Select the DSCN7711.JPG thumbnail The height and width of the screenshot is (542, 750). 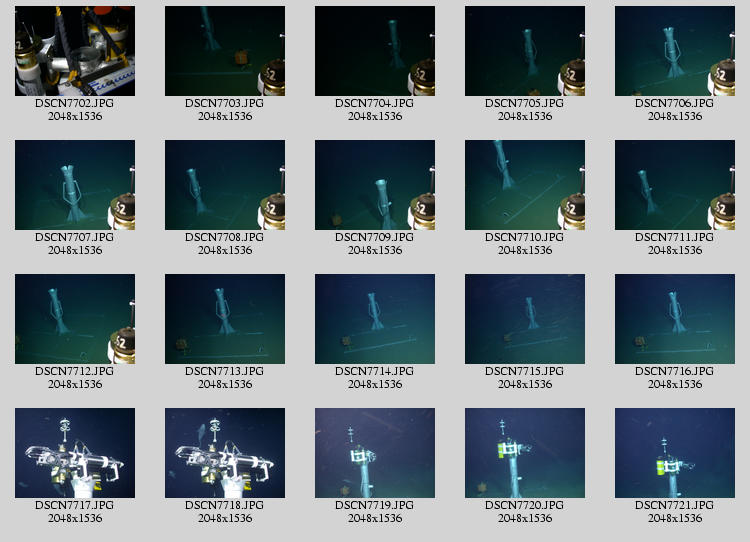675,185
